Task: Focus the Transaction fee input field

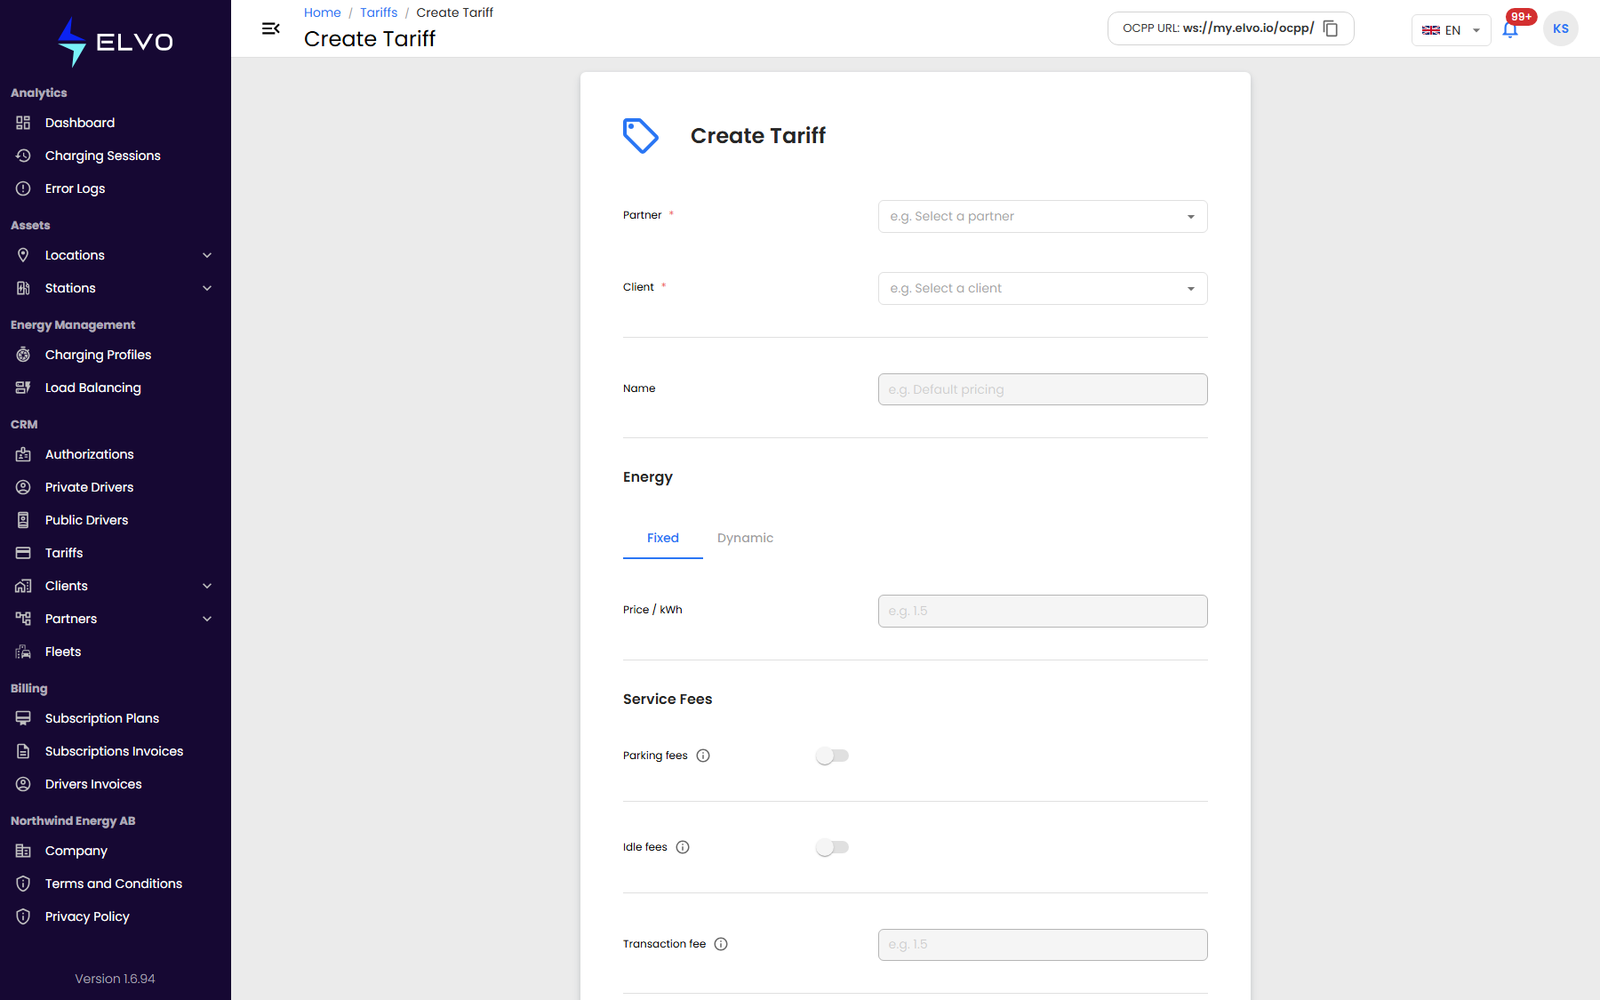Action: pos(1042,945)
